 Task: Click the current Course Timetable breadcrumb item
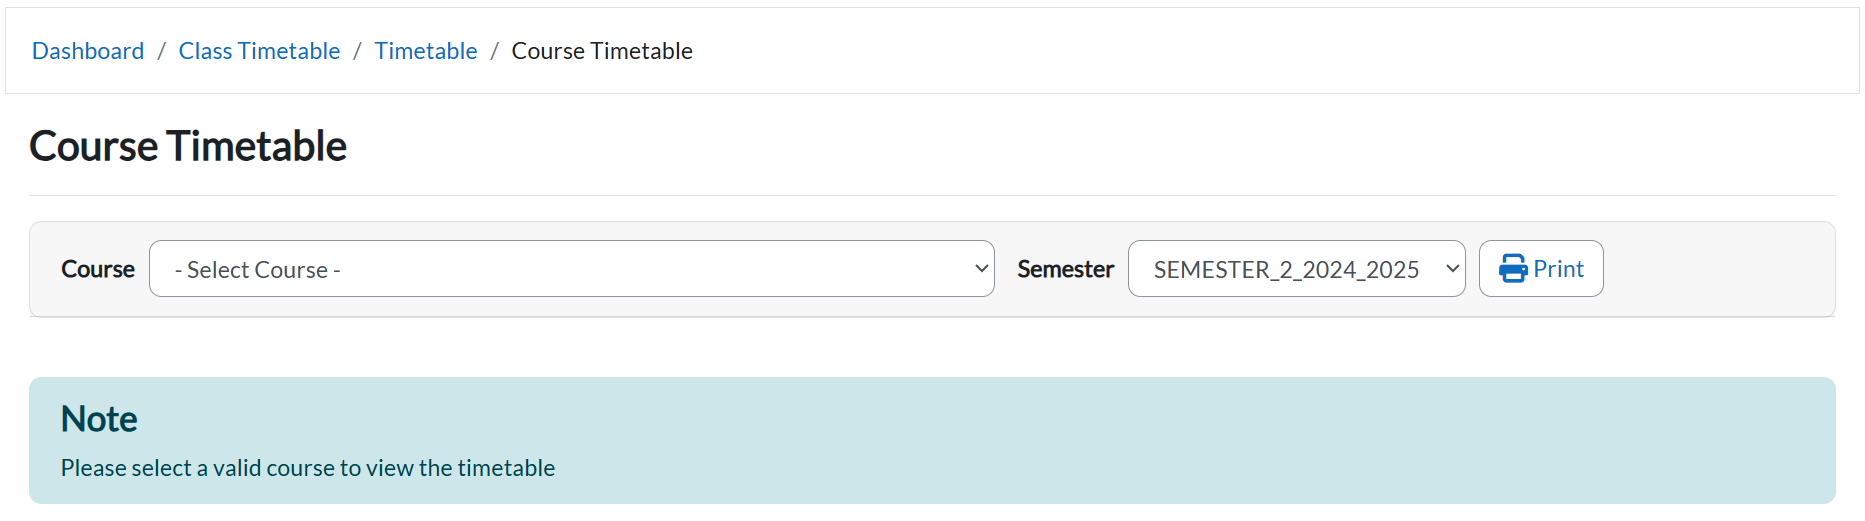point(602,51)
